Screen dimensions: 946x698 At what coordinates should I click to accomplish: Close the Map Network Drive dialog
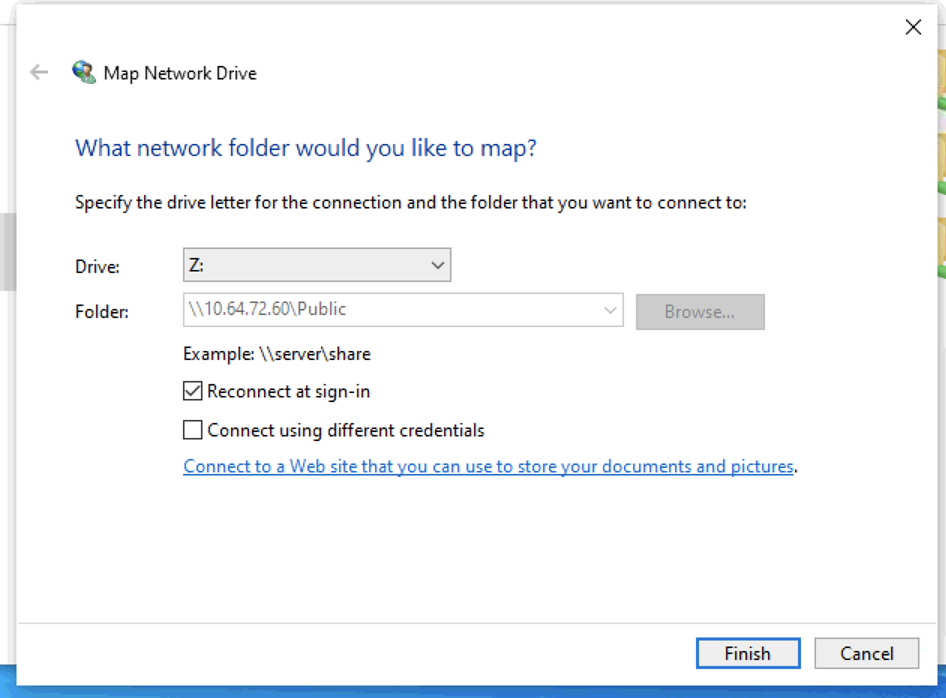click(x=912, y=28)
